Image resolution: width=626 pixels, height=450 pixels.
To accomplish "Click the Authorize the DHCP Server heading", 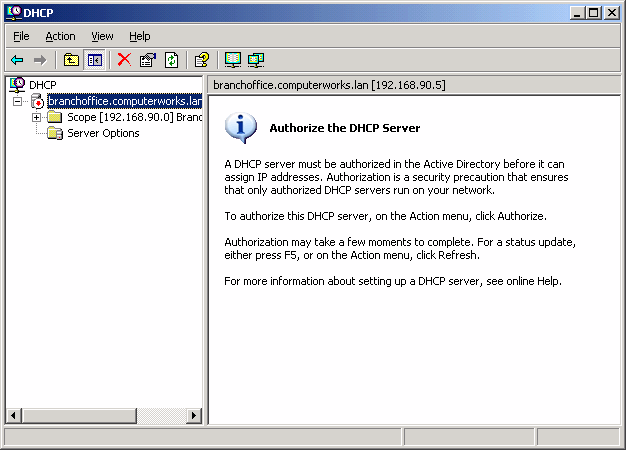I will [345, 128].
